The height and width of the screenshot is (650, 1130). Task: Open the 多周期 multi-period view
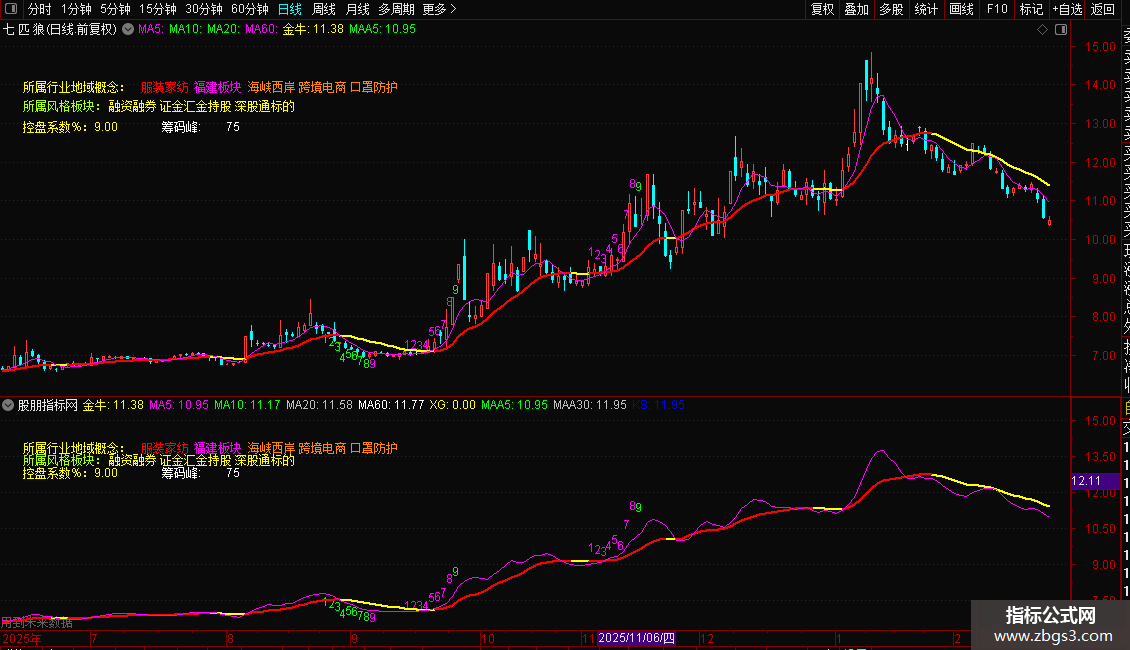click(396, 9)
